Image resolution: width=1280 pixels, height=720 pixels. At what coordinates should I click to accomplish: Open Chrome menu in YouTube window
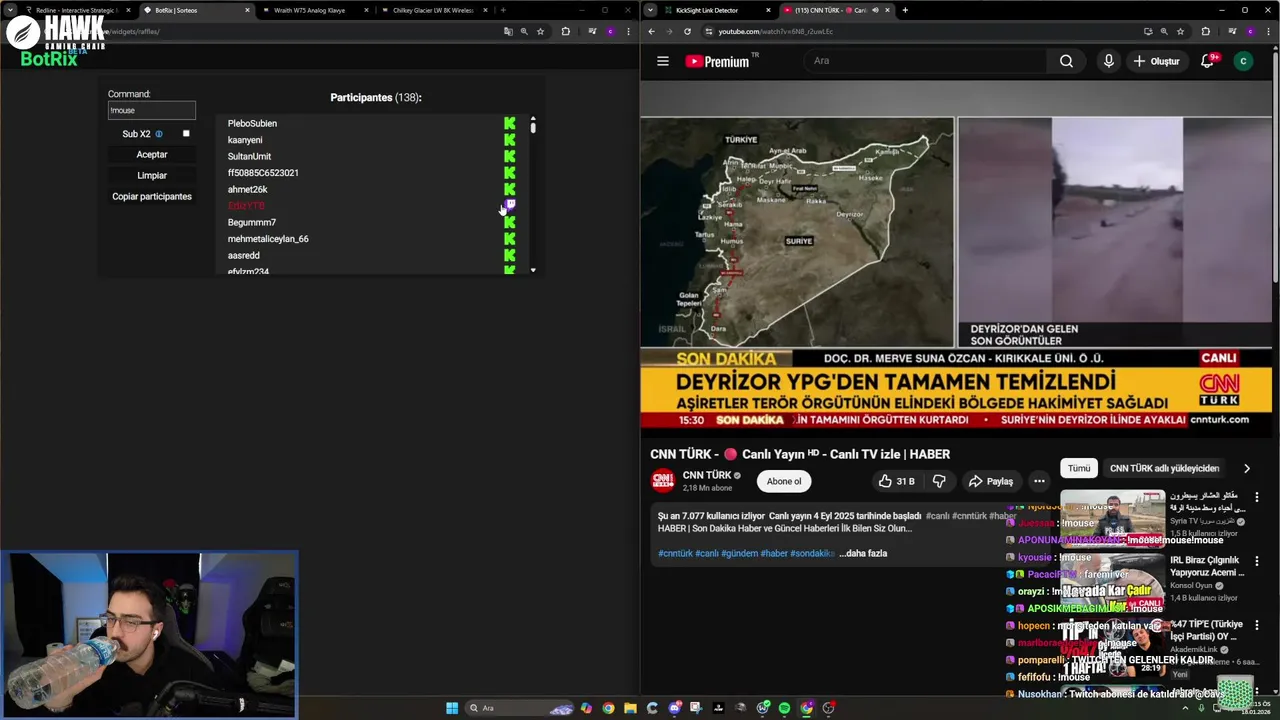click(x=1270, y=31)
